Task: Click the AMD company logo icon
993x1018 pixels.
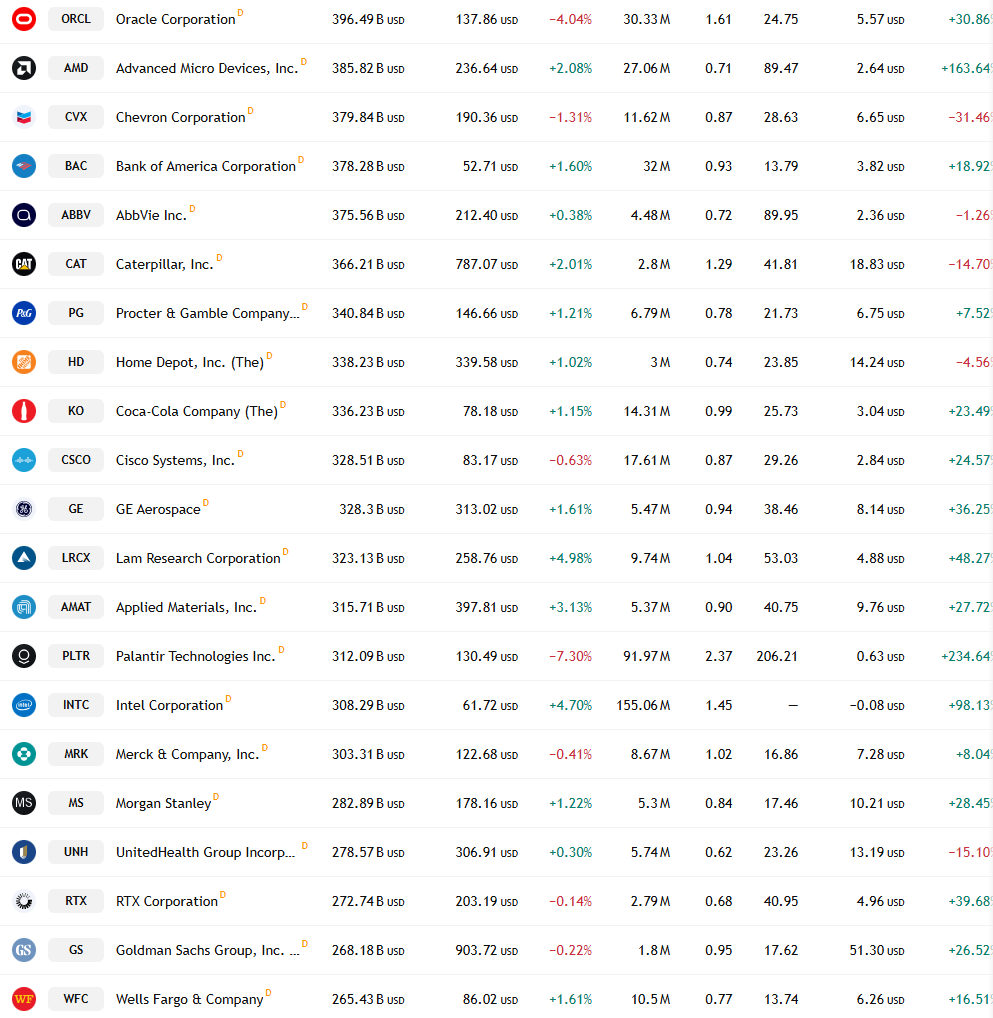Action: 24,68
